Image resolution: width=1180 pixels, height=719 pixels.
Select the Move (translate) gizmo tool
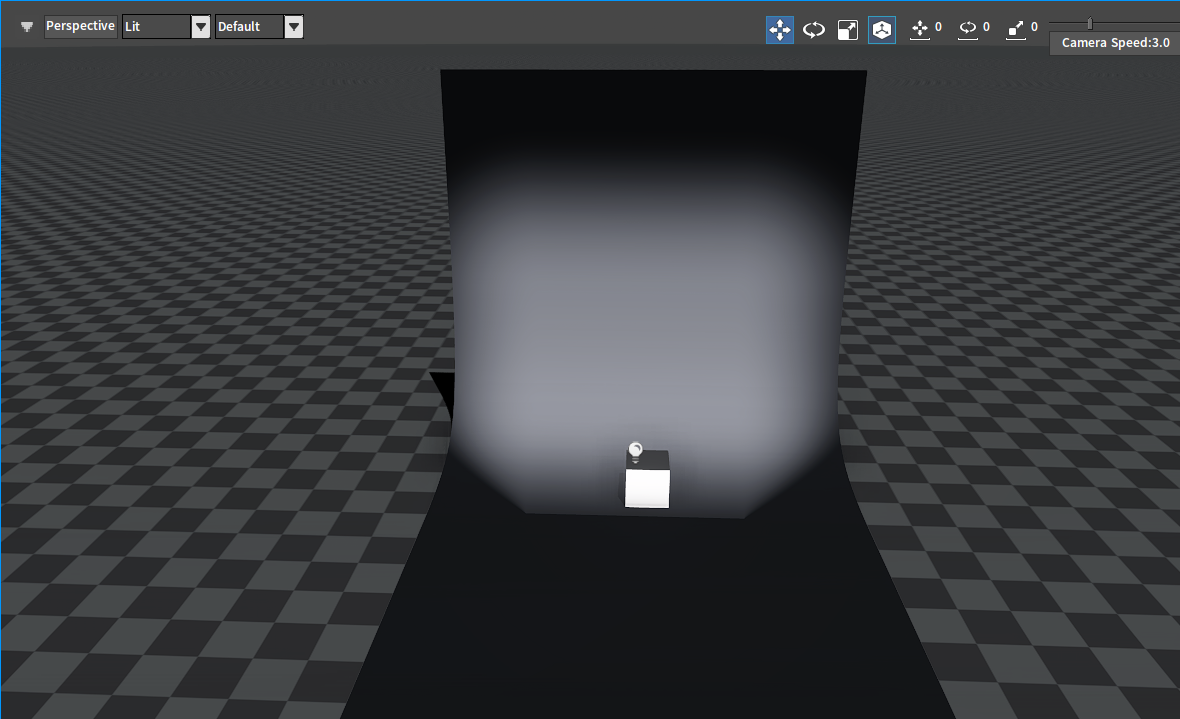(780, 30)
